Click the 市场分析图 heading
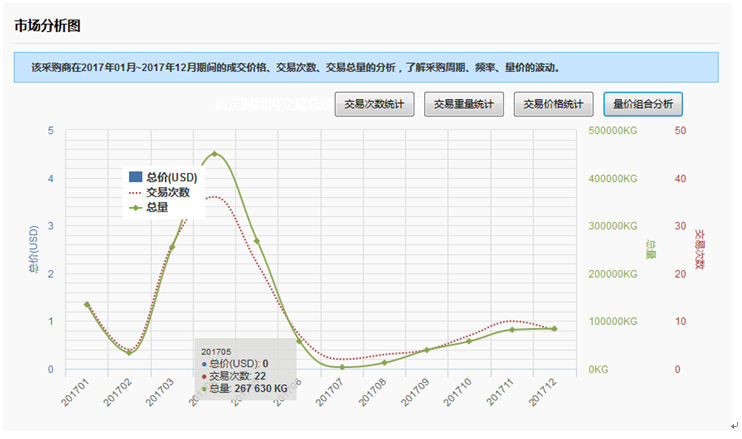This screenshot has height=439, width=742. [49, 26]
